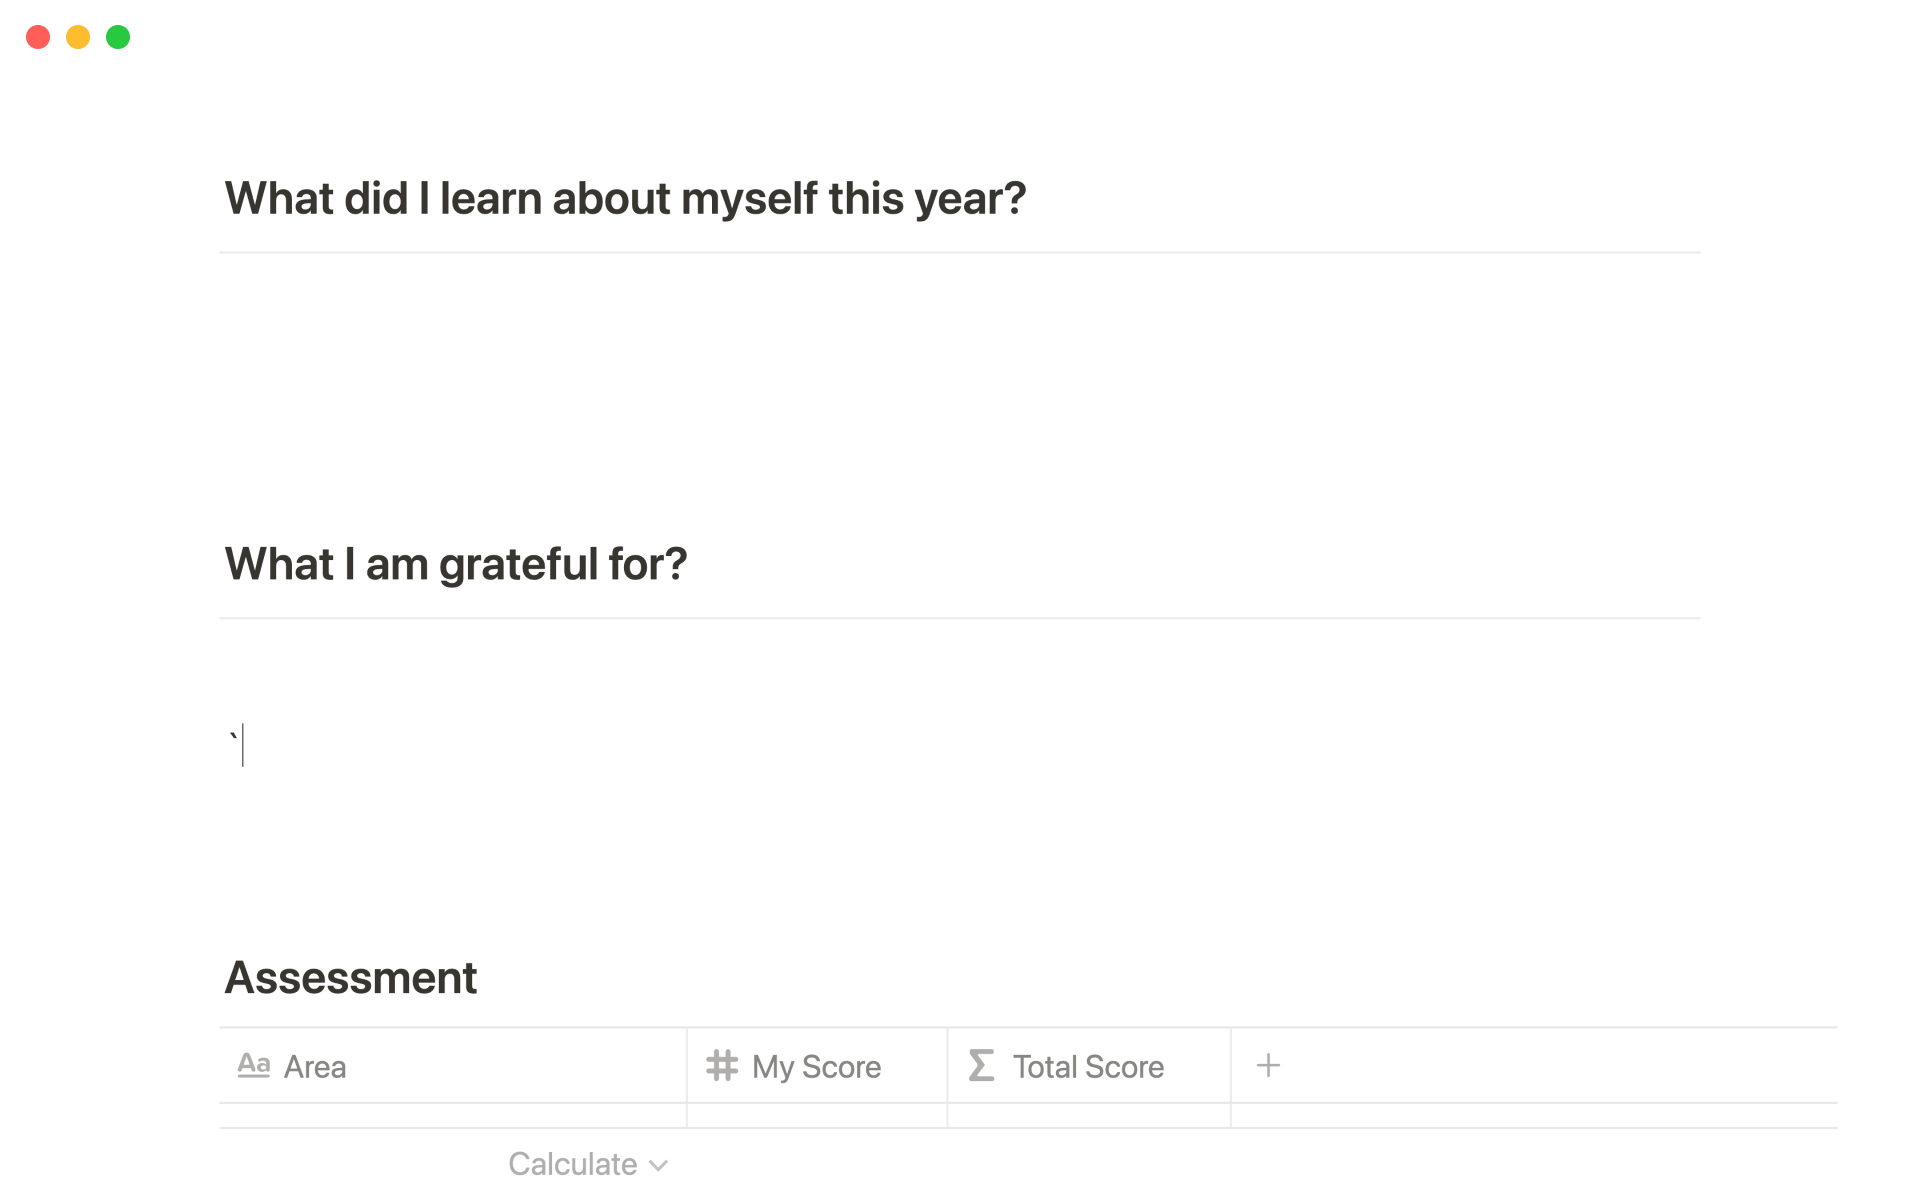1920x1200 pixels.
Task: Open the My Score column header label
Action: pos(816,1067)
